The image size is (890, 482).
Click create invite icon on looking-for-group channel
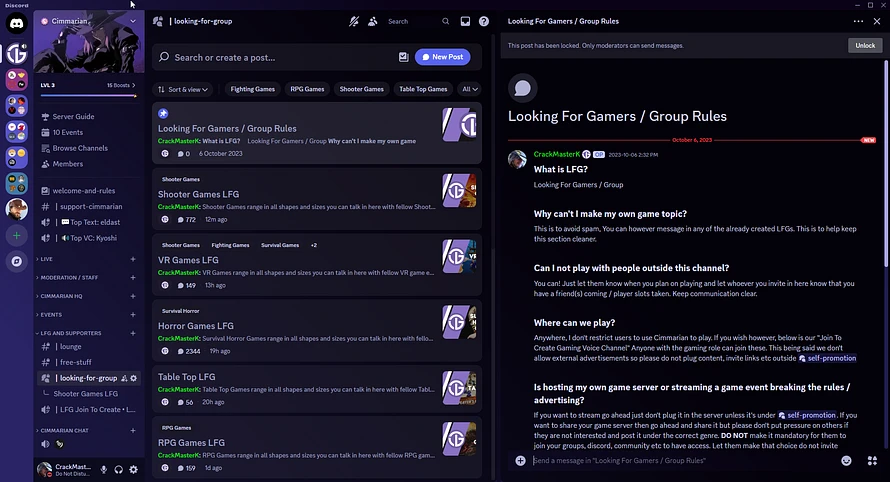click(124, 378)
